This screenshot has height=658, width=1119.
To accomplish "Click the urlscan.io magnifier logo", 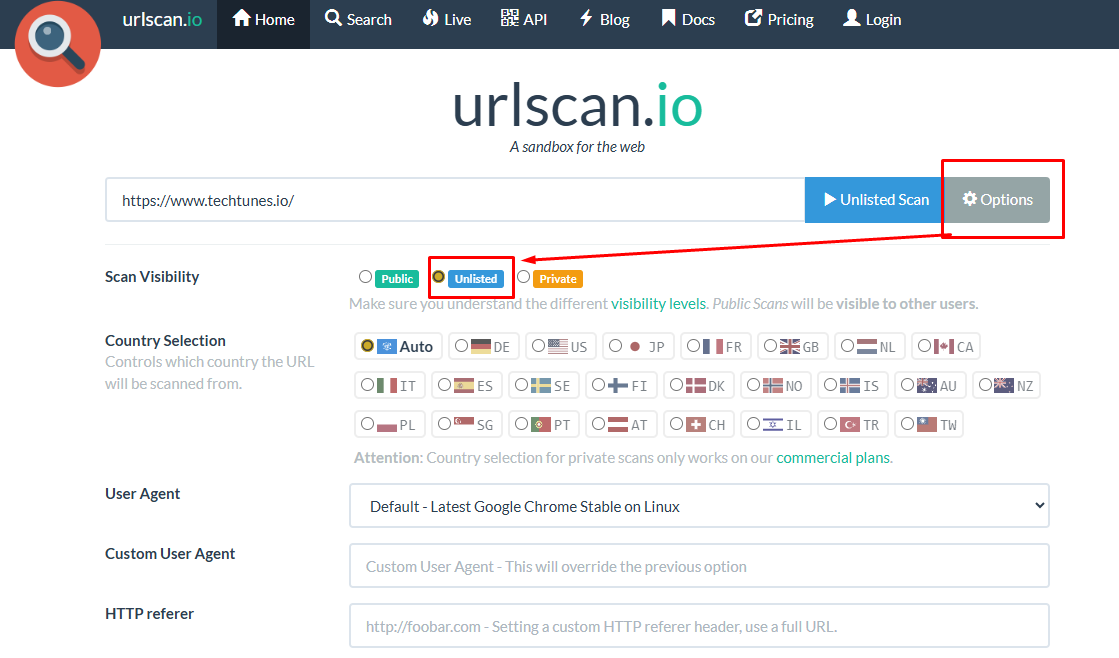I will [57, 44].
